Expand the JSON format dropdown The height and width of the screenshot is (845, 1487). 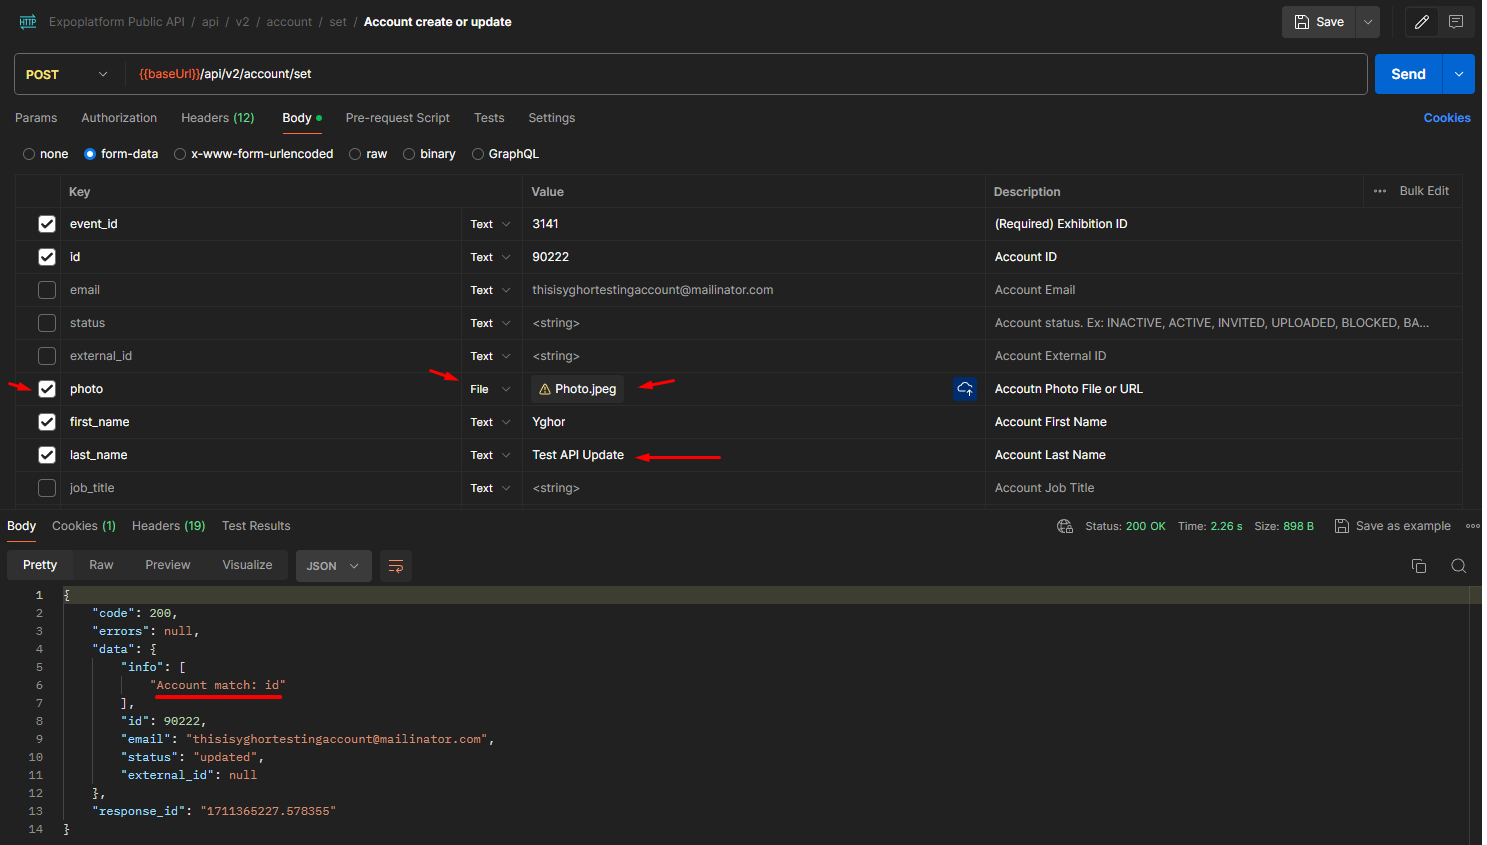(x=333, y=566)
